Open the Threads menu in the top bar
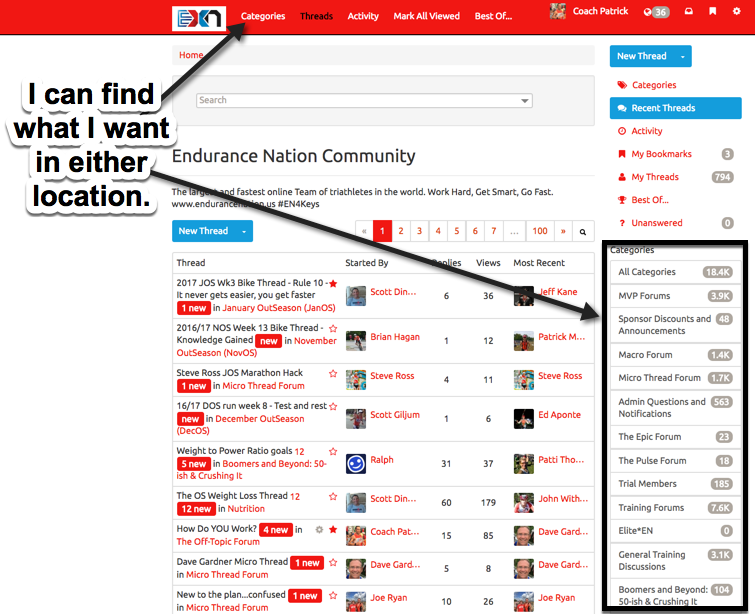Screen dimensions: 755x614 pos(316,16)
